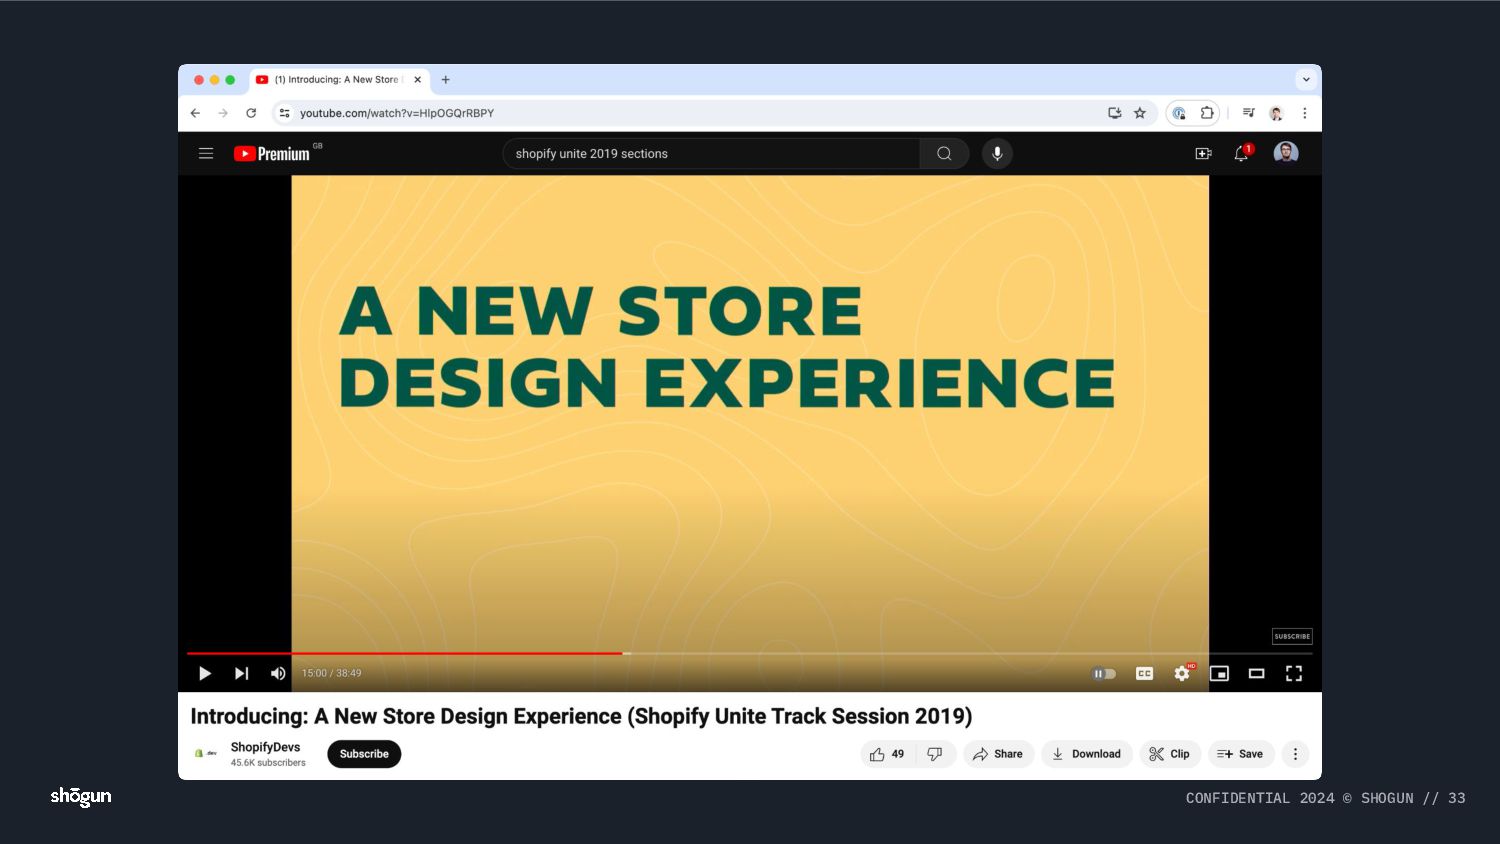The image size is (1500, 844).
Task: Open the browser extensions puzzle icon
Action: point(1207,113)
